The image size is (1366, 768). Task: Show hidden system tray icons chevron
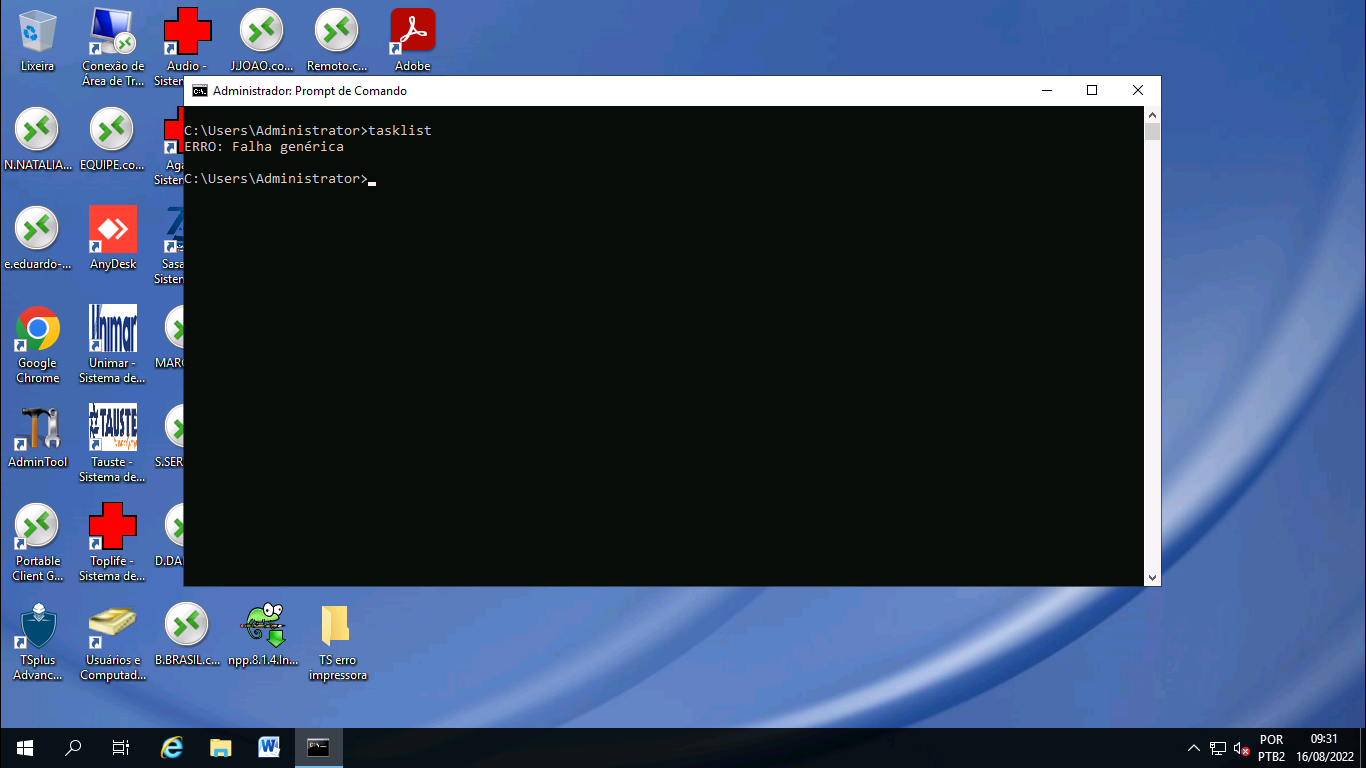coord(1193,748)
